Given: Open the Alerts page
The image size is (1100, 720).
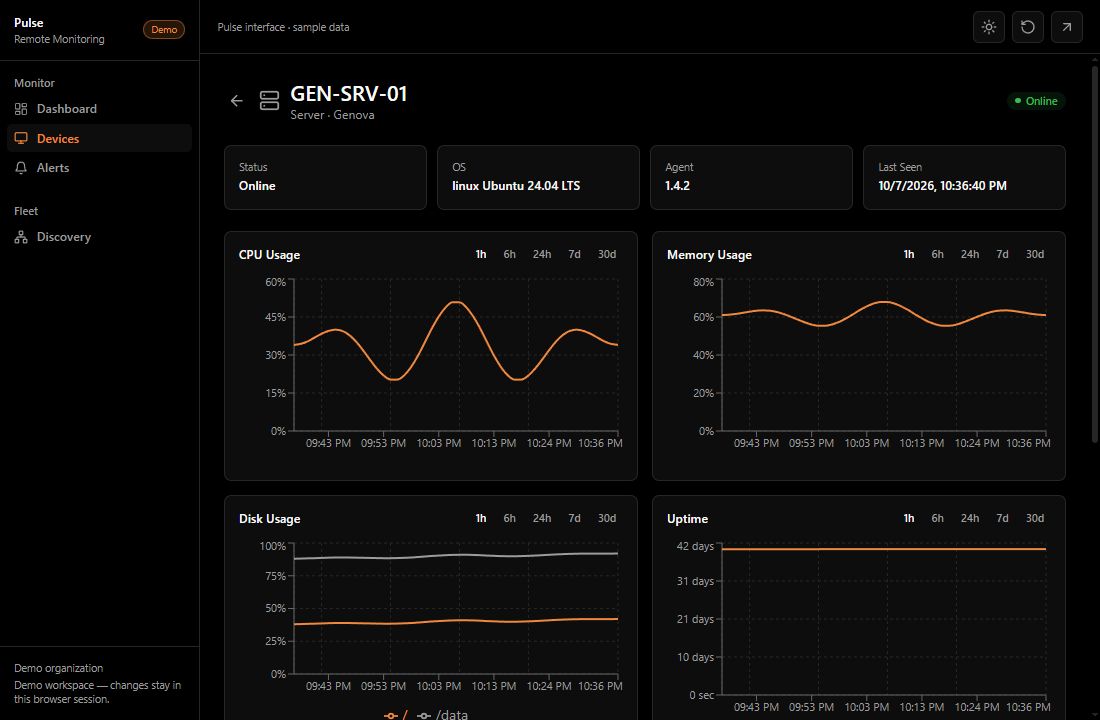Looking at the screenshot, I should click(x=99, y=168).
